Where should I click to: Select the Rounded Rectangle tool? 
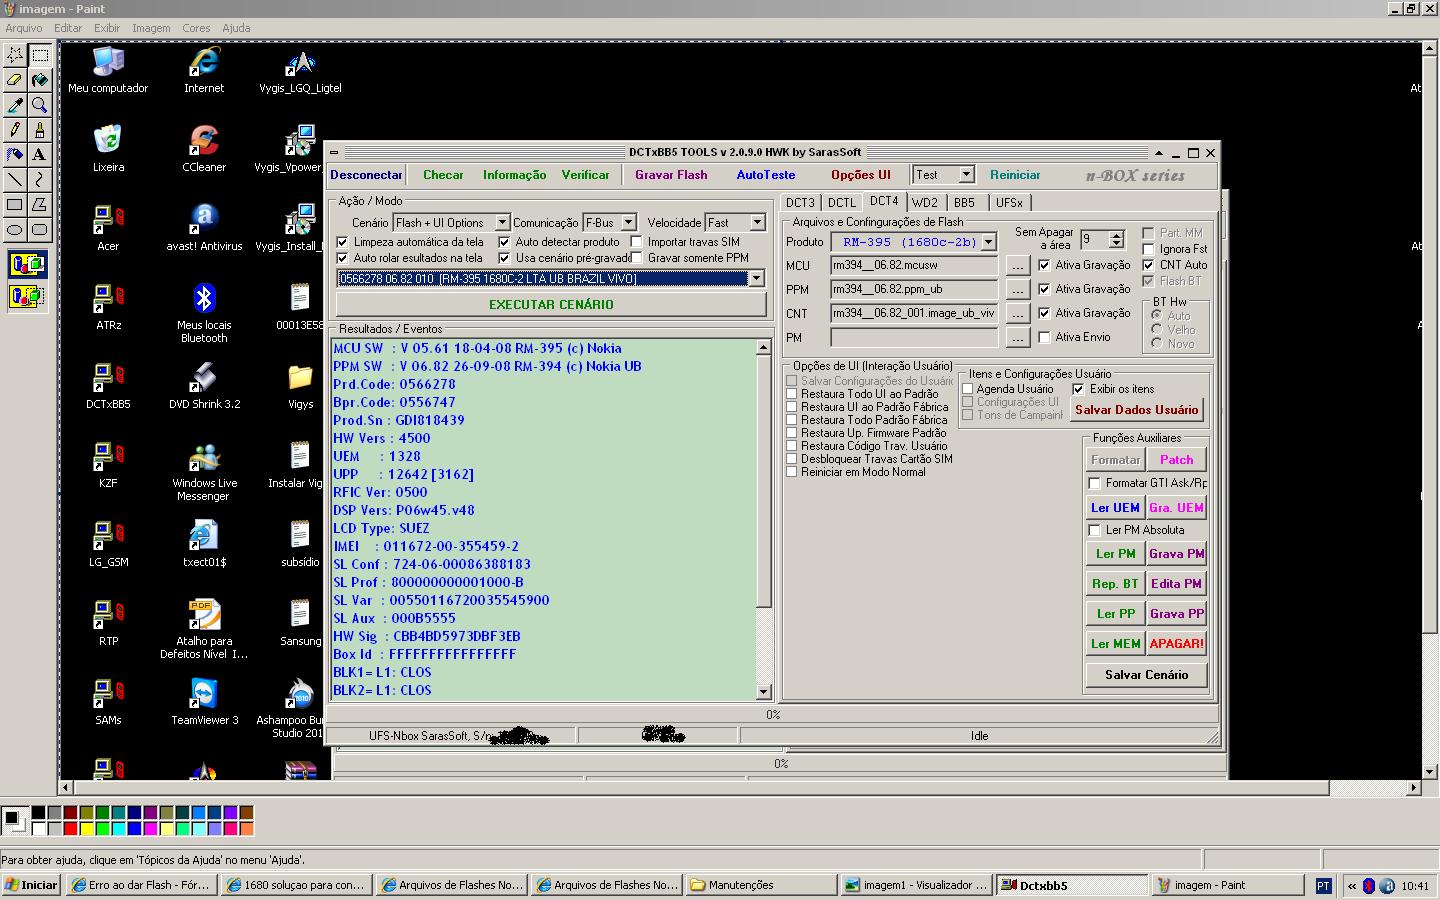[x=39, y=230]
